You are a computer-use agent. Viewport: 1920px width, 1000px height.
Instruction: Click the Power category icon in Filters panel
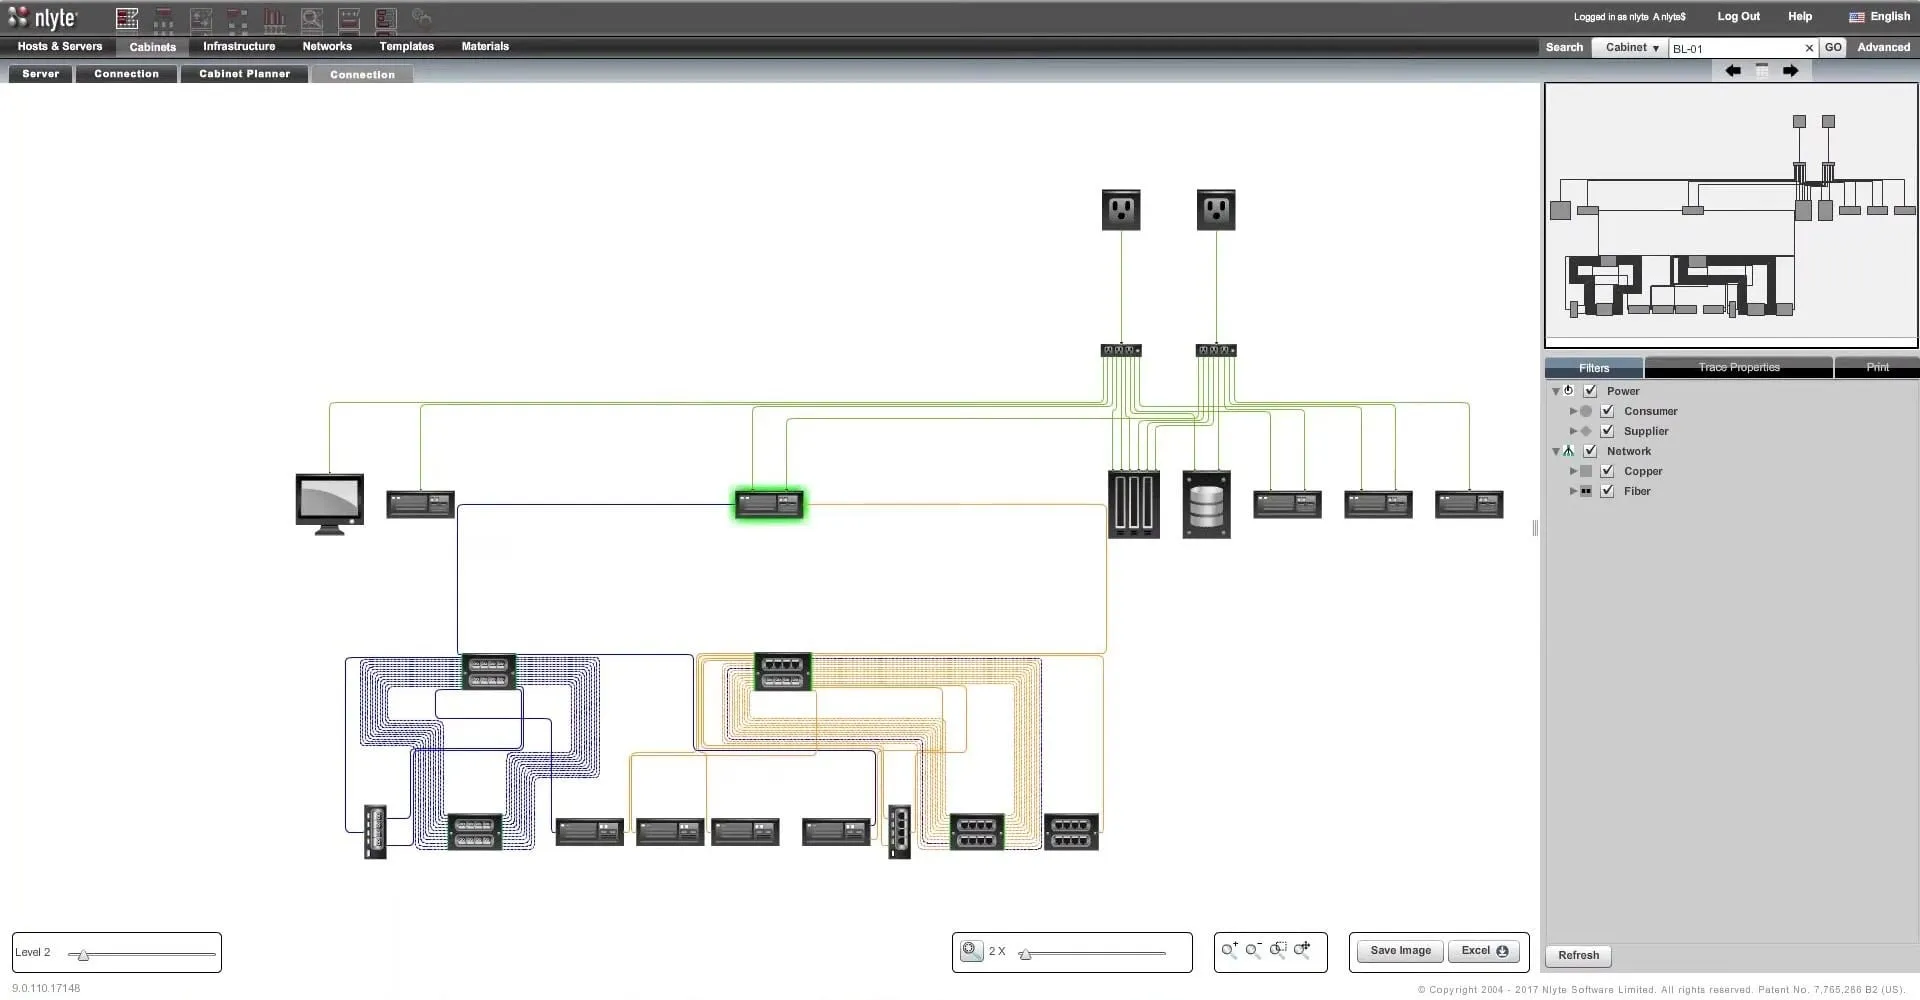(x=1569, y=391)
